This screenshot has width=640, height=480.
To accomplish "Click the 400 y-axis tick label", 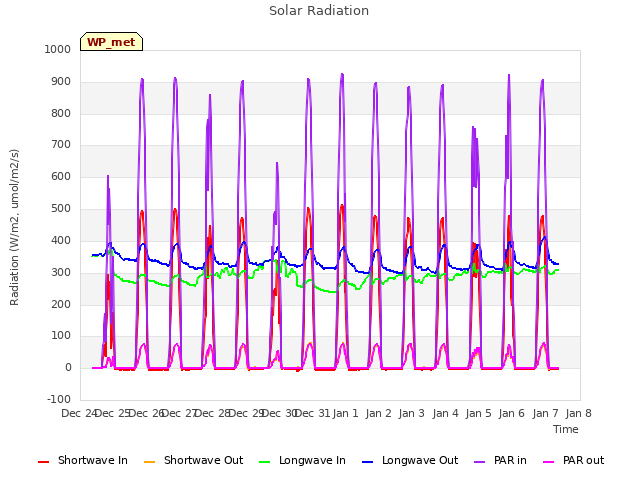I will [61, 240].
